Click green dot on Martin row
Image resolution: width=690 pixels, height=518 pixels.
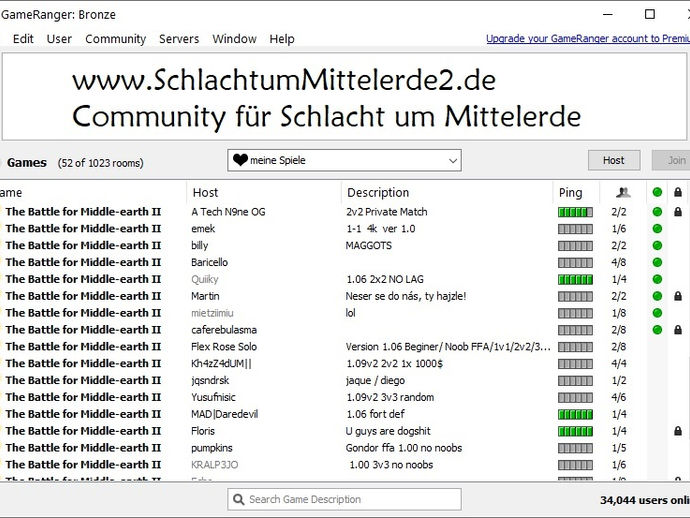[x=657, y=296]
